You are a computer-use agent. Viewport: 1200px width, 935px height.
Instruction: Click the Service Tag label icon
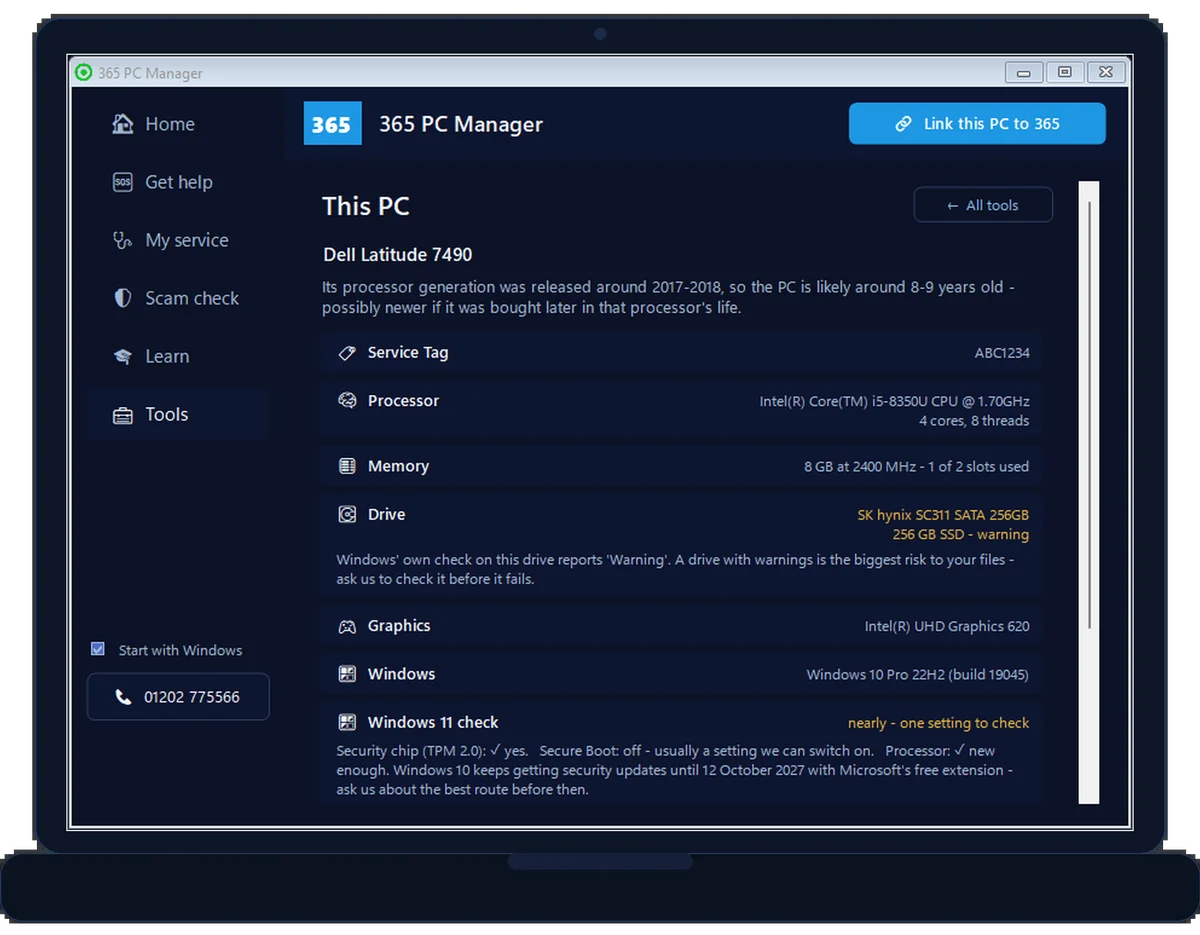(x=347, y=353)
